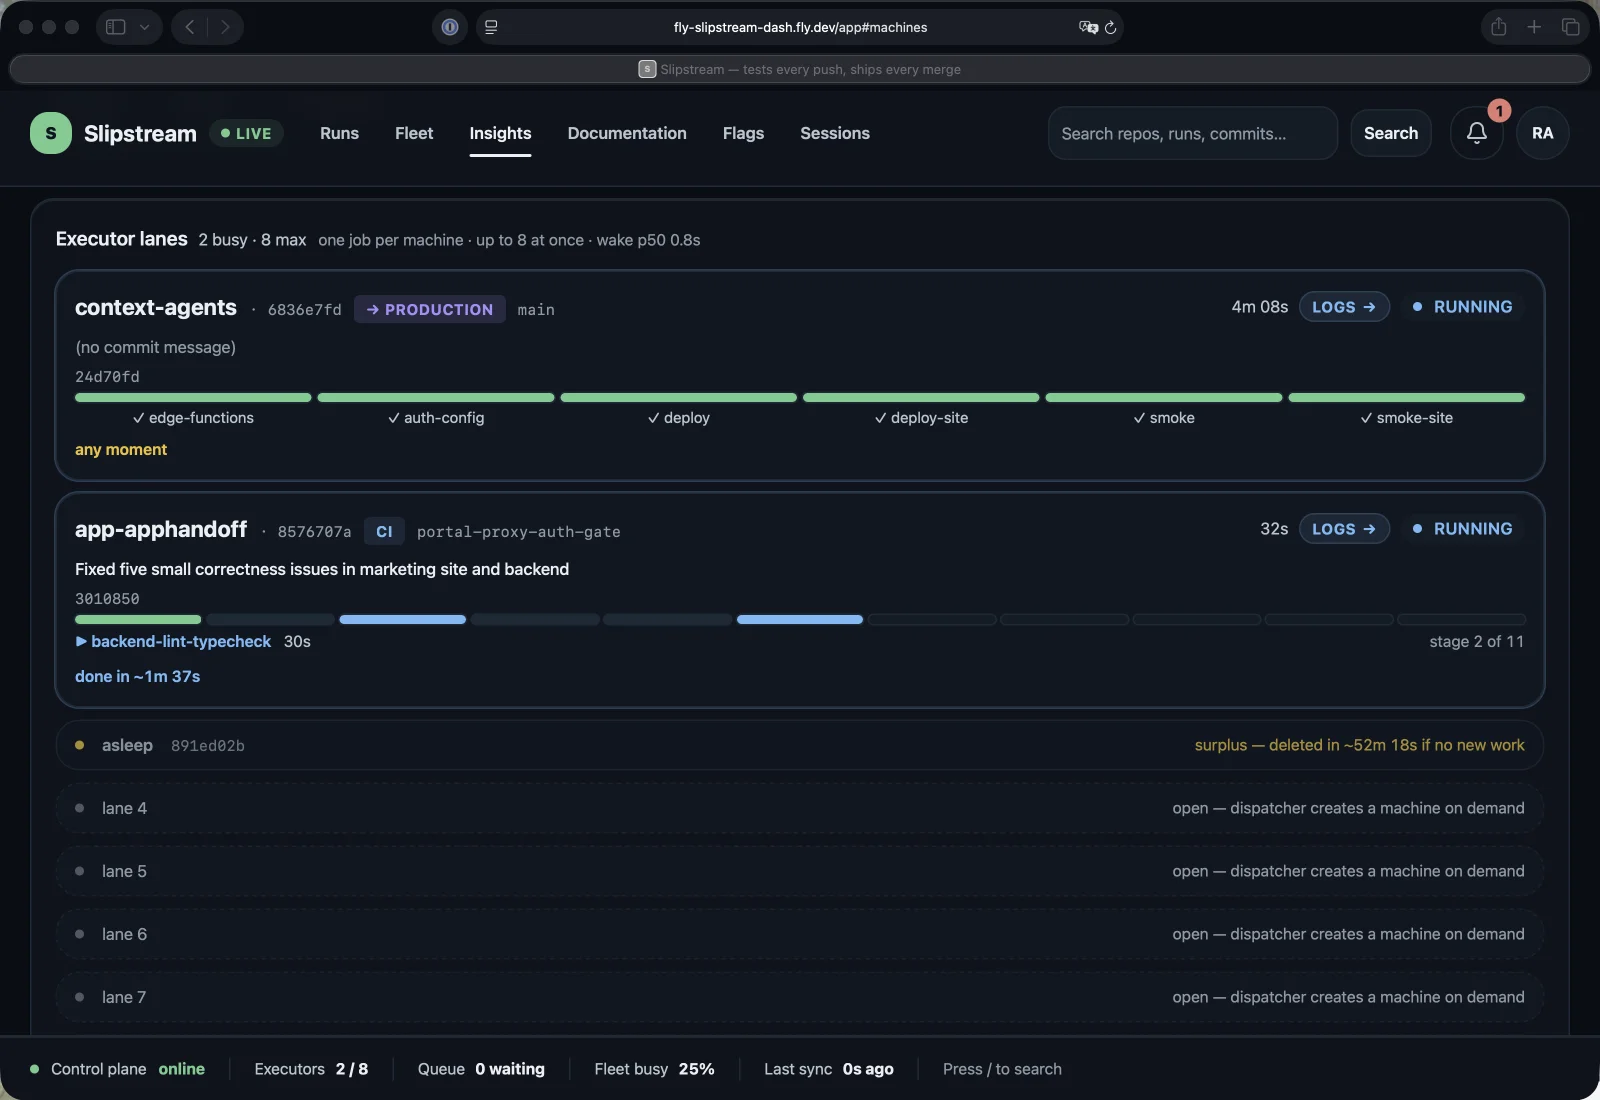This screenshot has width=1600, height=1100.
Task: Open the page reader icon
Action: tap(491, 27)
